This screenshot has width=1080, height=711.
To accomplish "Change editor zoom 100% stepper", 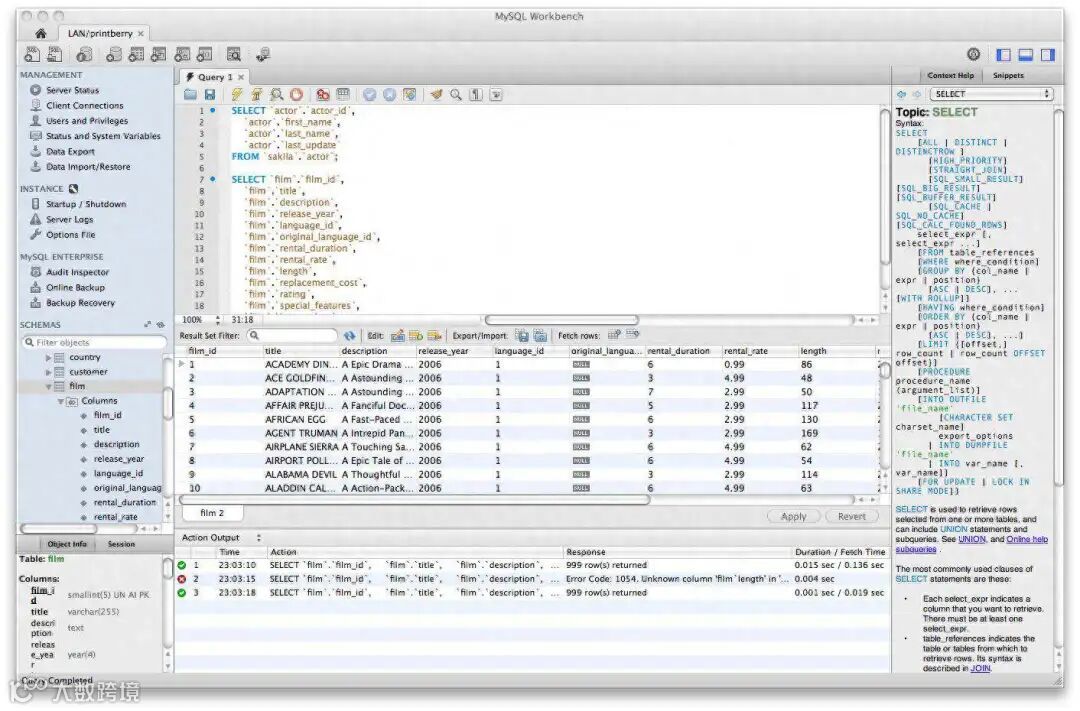I will point(218,320).
